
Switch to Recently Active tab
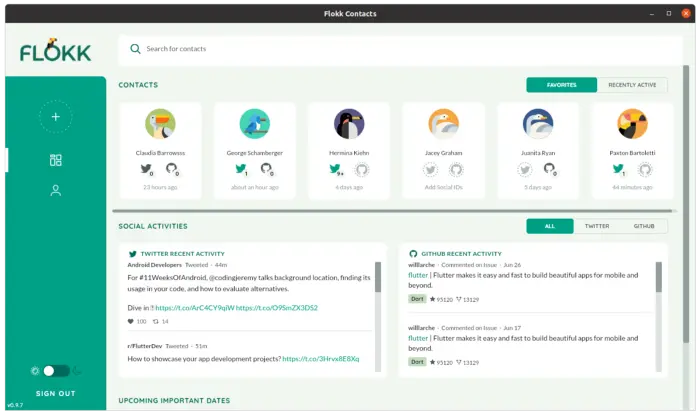[x=632, y=85]
